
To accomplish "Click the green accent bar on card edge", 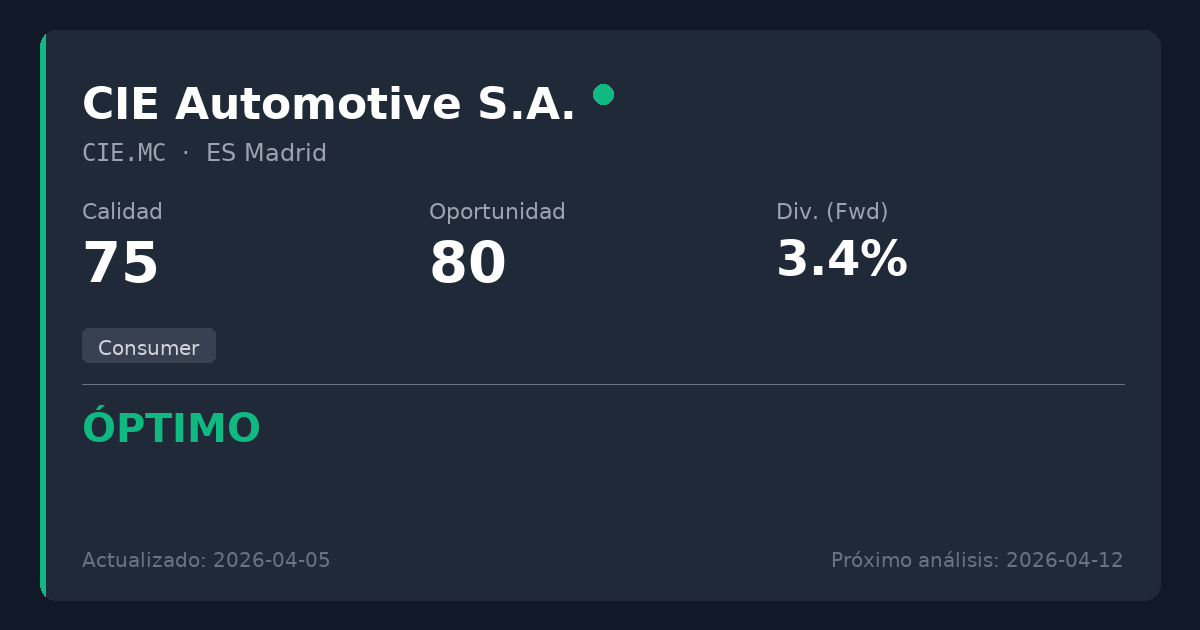I will click(x=43, y=315).
